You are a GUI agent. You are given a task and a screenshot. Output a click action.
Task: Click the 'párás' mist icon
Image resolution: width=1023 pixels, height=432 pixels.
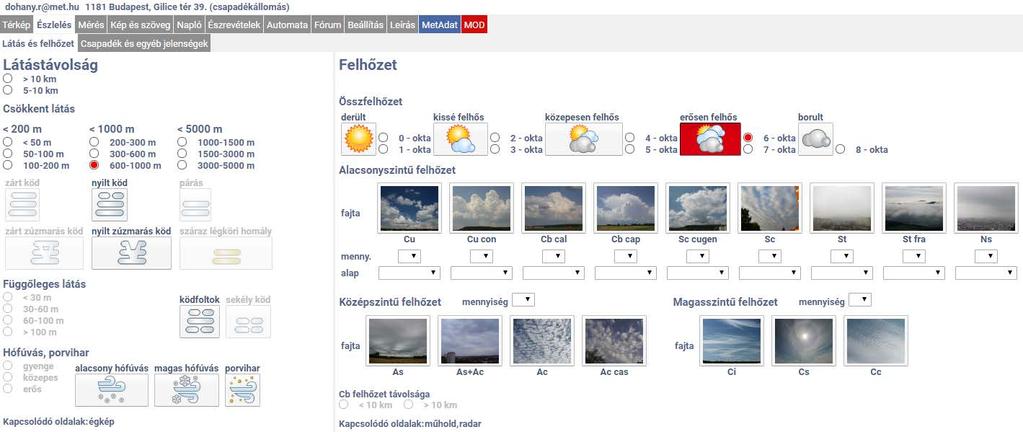point(196,205)
